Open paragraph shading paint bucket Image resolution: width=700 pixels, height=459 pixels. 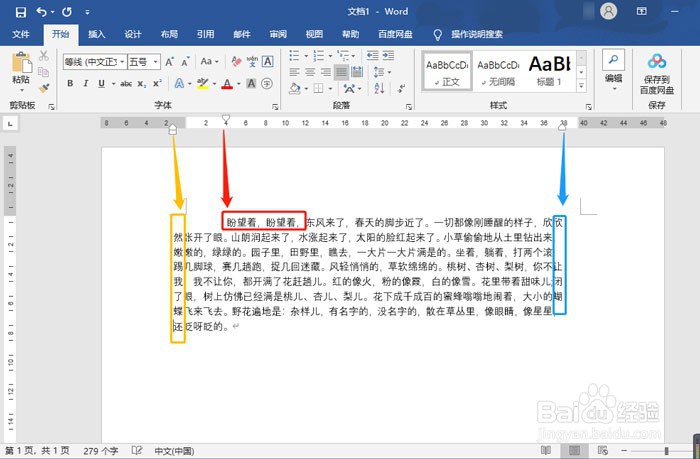pyautogui.click(x=295, y=88)
